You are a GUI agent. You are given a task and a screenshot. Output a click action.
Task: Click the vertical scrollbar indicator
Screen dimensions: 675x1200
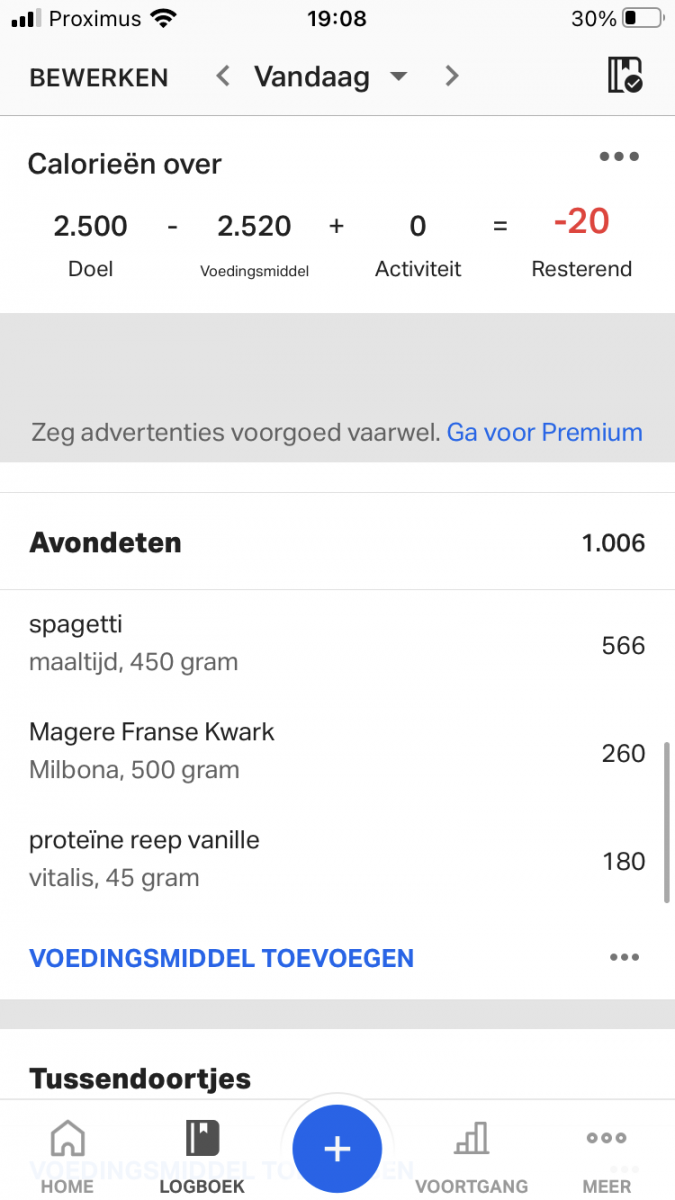(666, 822)
